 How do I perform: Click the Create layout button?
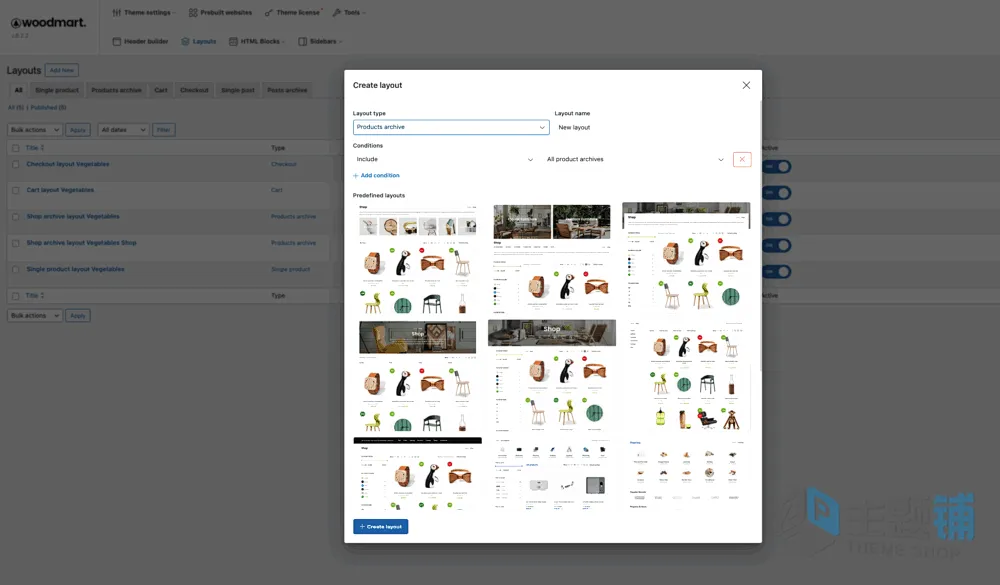(381, 526)
